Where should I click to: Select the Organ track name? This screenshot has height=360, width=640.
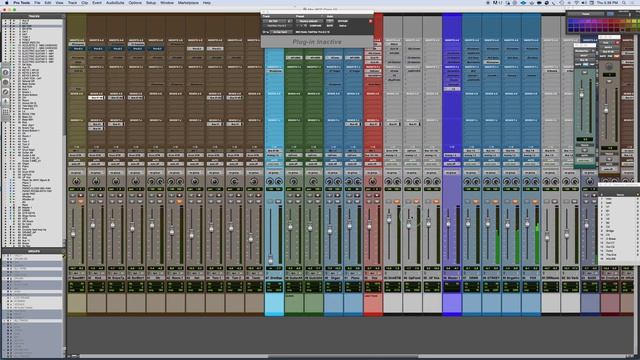click(x=334, y=278)
